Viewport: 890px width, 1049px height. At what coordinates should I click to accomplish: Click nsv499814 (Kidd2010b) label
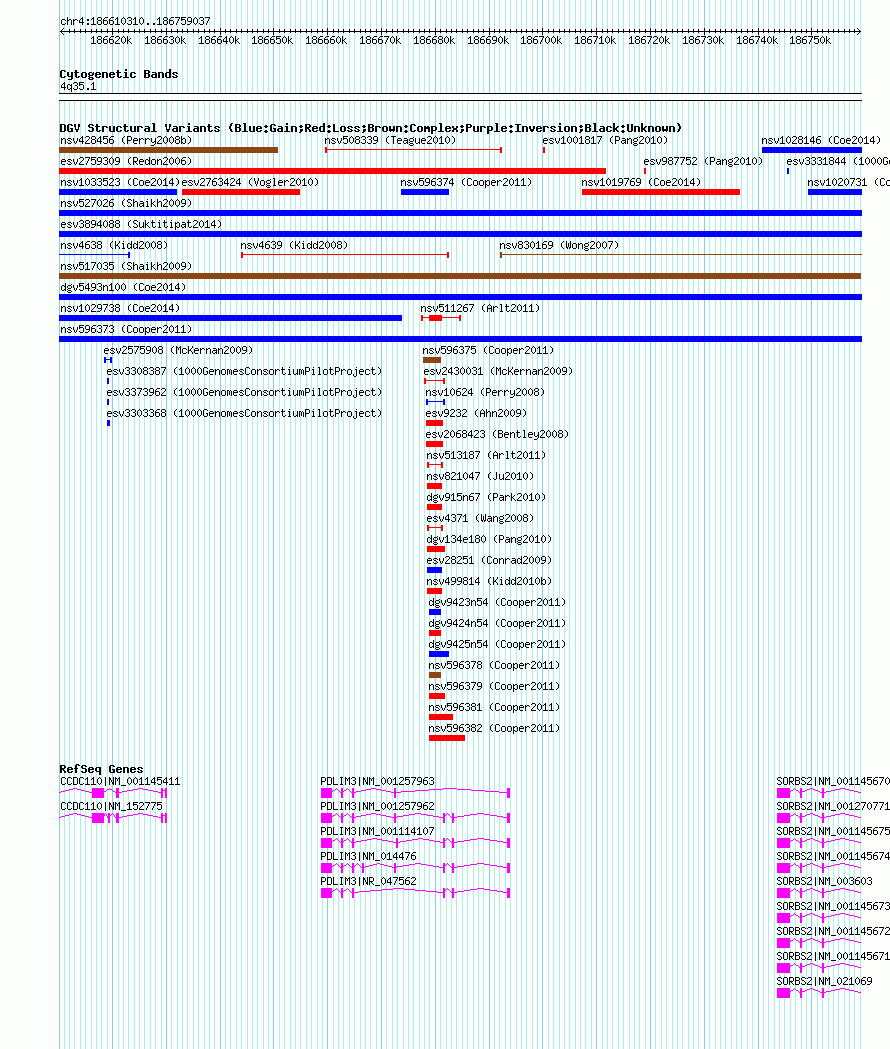coord(489,581)
